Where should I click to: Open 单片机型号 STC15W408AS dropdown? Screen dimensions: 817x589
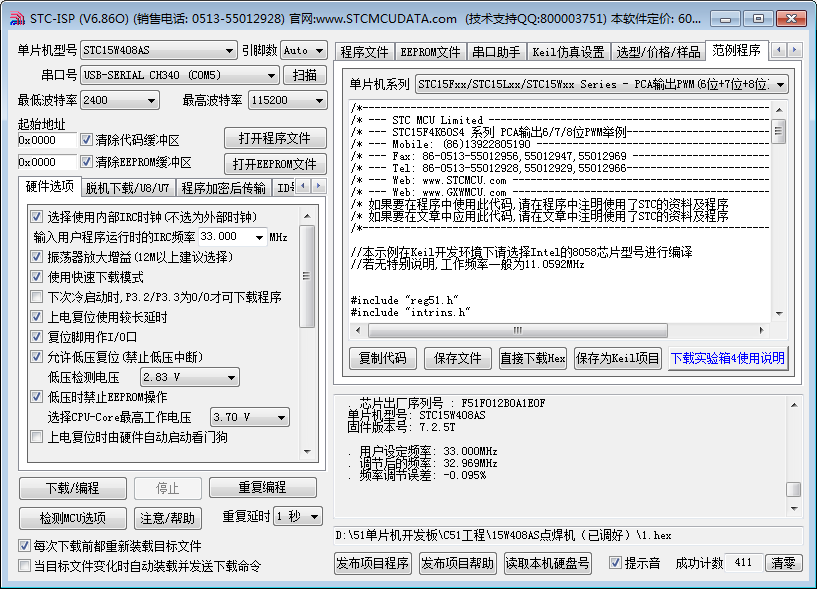[158, 50]
